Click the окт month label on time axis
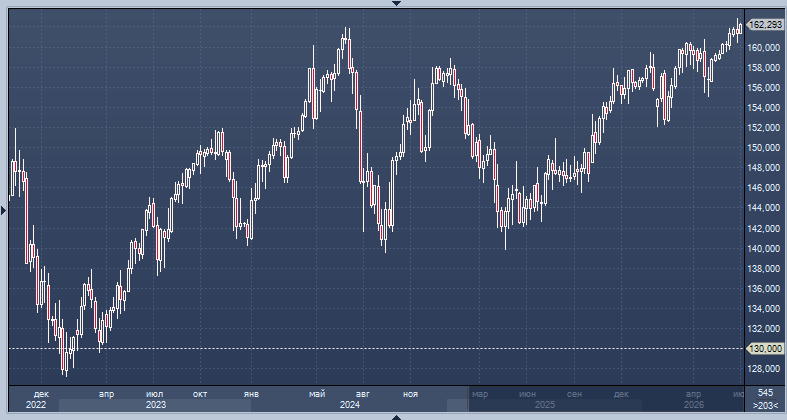 coord(200,394)
